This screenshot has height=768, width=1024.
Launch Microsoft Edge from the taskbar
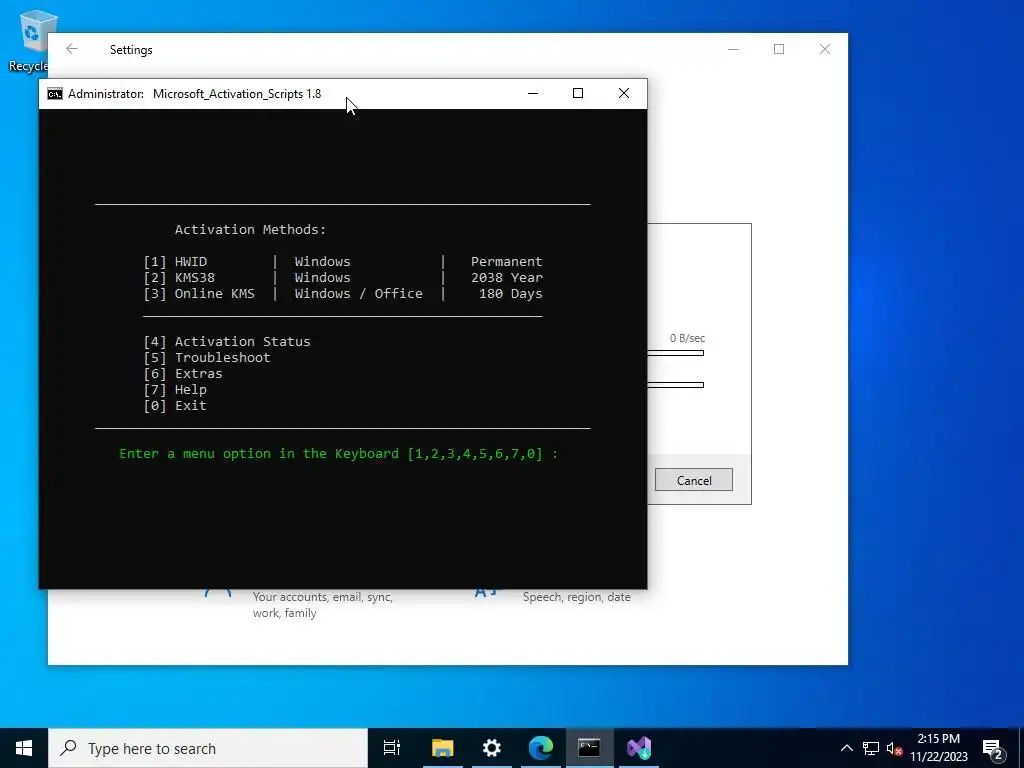pos(541,748)
